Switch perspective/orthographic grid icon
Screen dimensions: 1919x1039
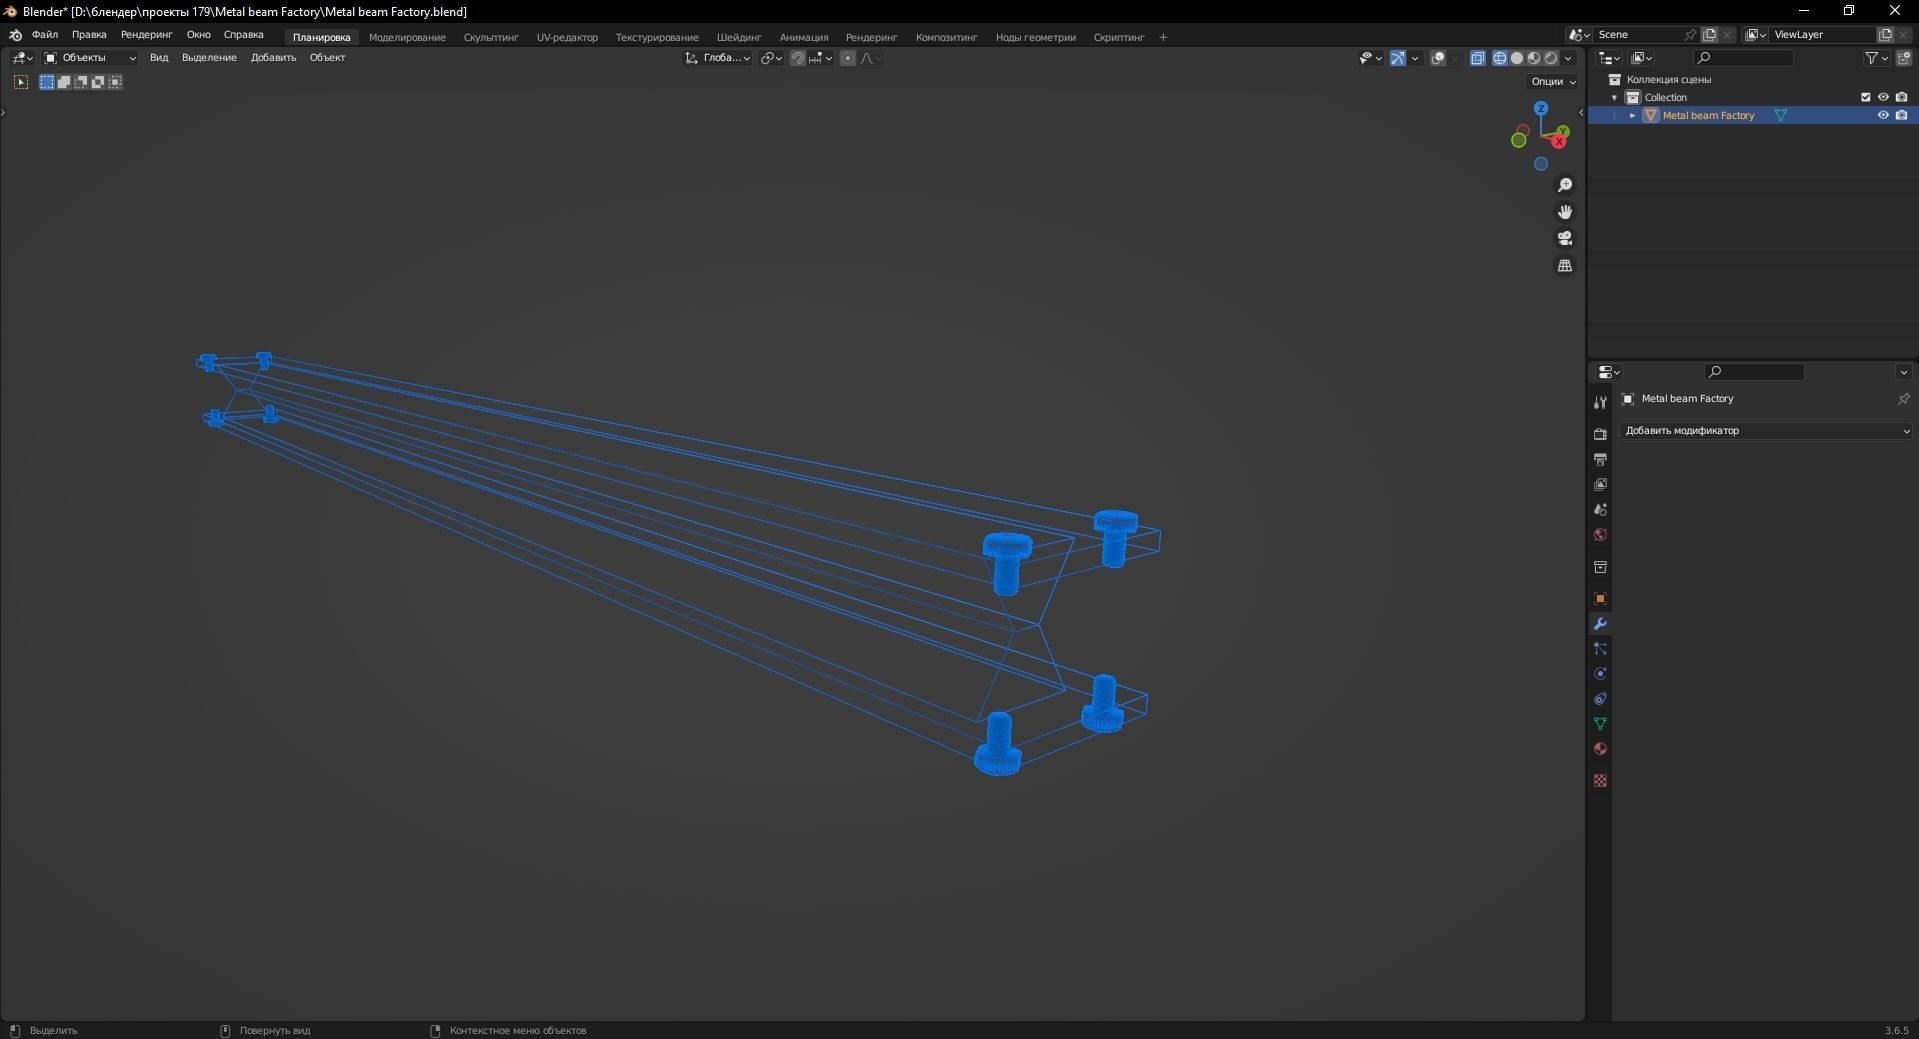[1565, 265]
